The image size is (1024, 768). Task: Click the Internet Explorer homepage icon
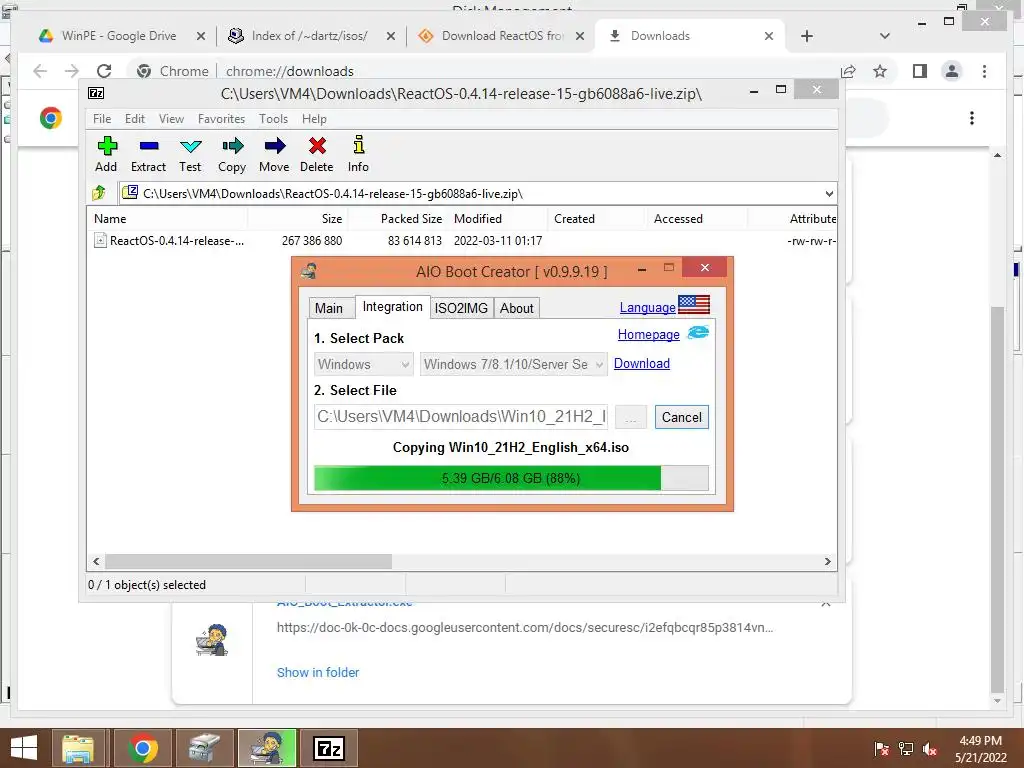pyautogui.click(x=697, y=333)
